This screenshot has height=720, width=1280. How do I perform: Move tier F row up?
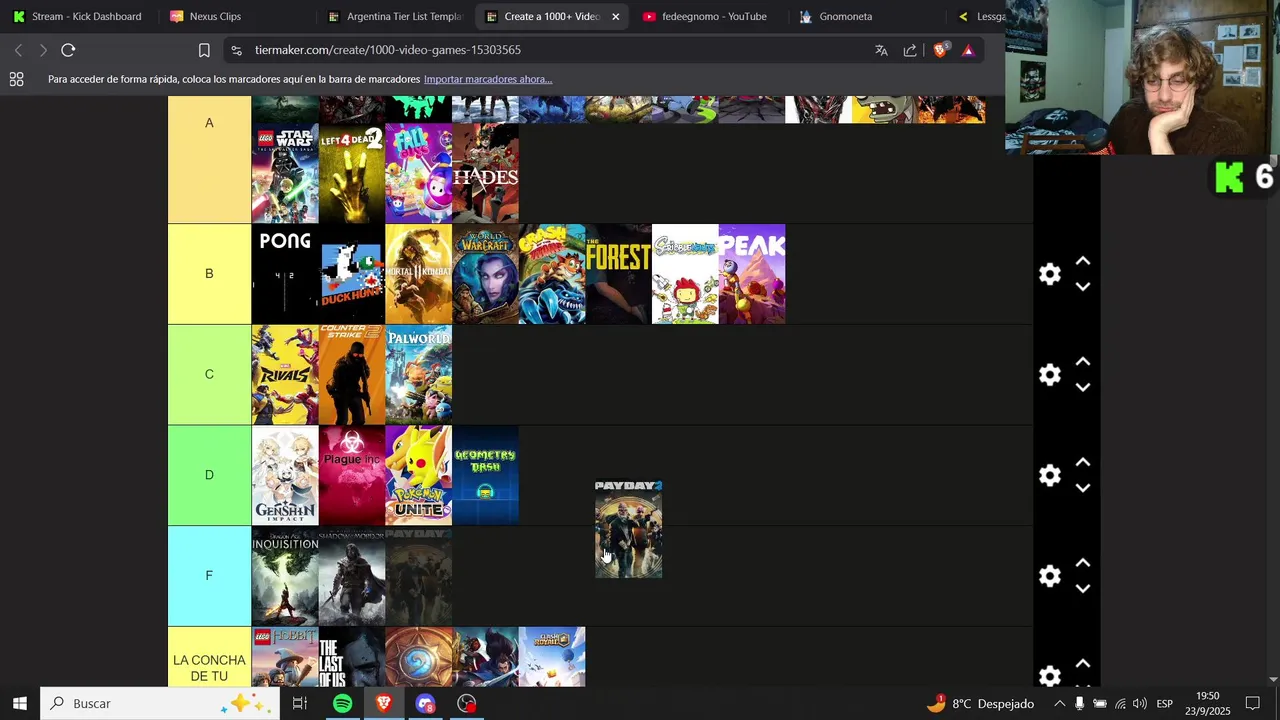[1082, 563]
